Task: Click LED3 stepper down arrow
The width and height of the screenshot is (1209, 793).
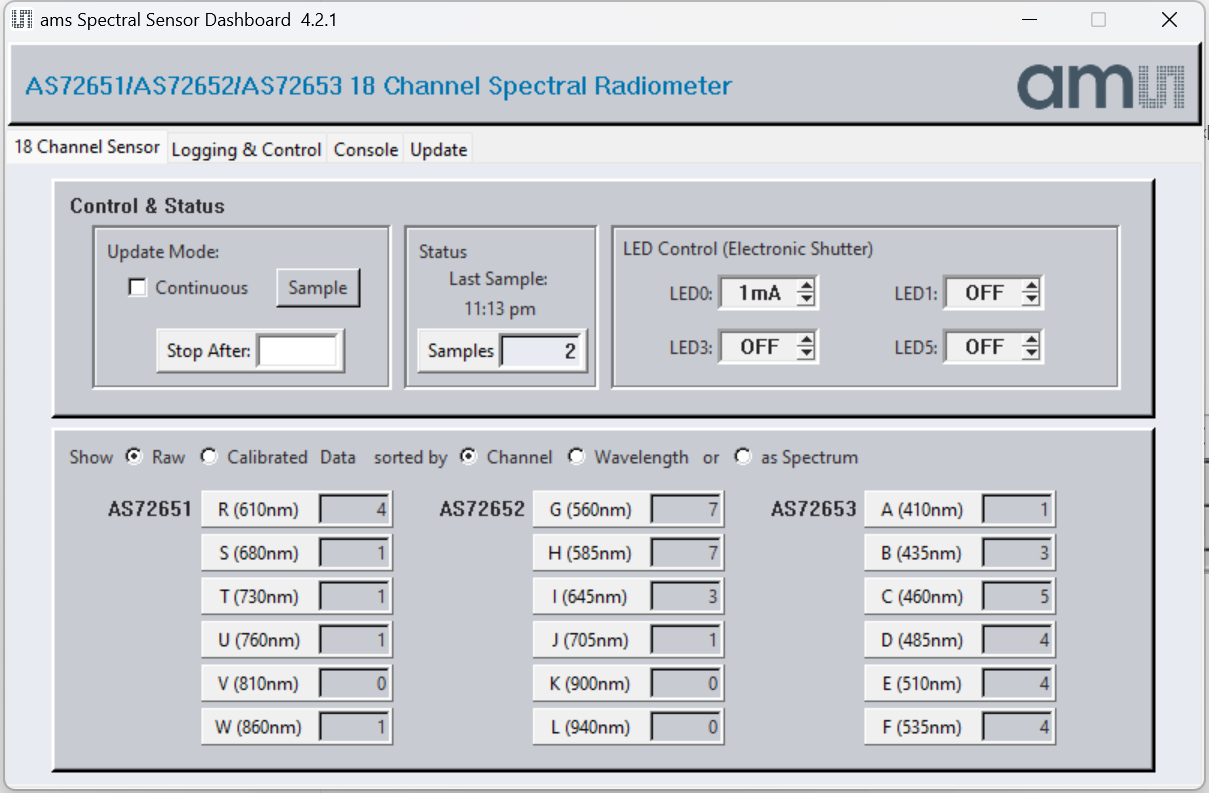Action: 806,353
